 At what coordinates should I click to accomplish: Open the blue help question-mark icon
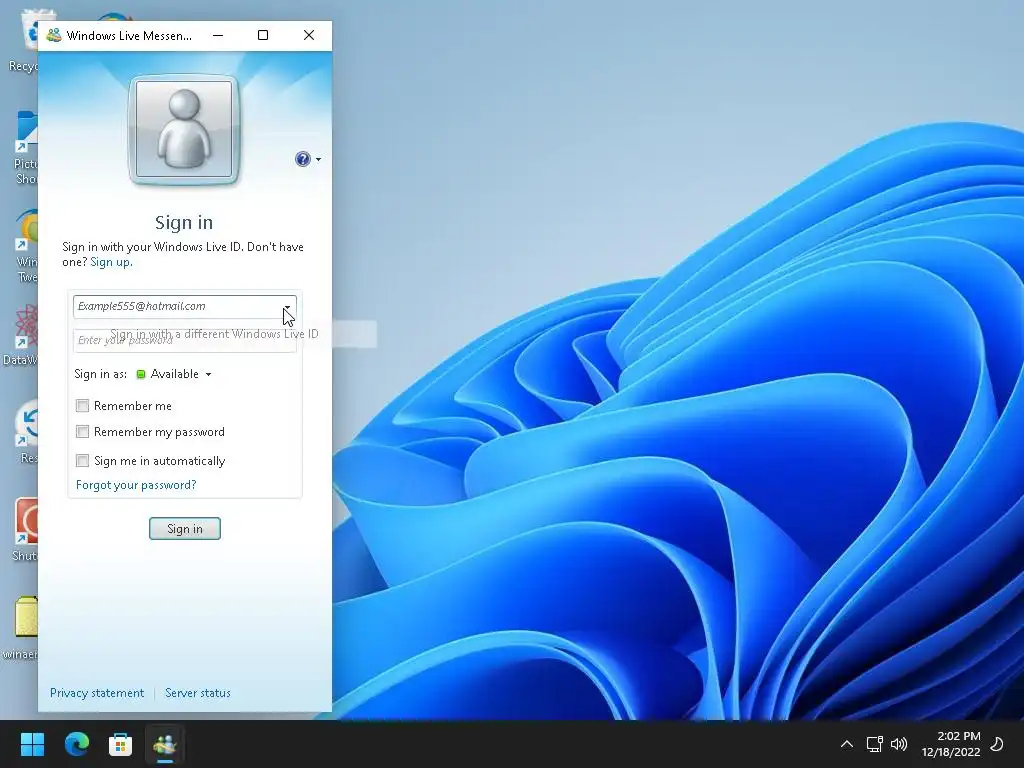point(302,159)
